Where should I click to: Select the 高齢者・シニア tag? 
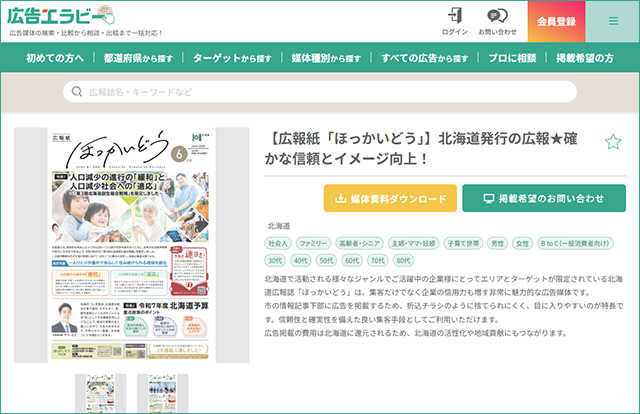[358, 243]
